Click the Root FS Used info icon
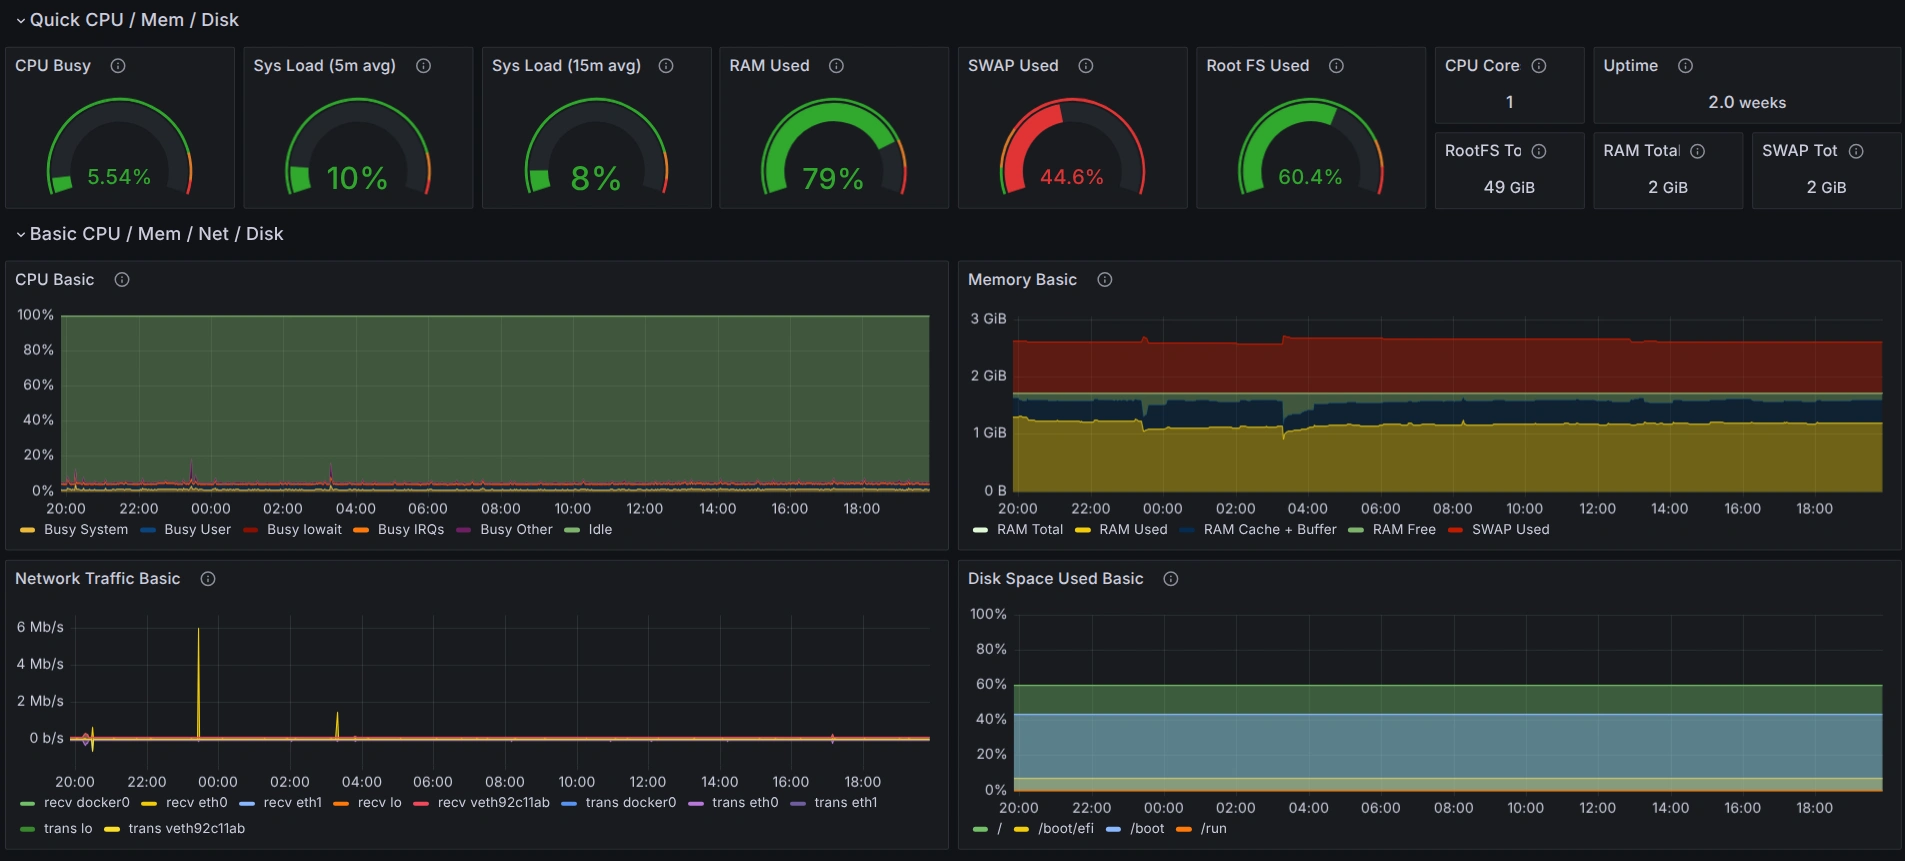 1336,66
